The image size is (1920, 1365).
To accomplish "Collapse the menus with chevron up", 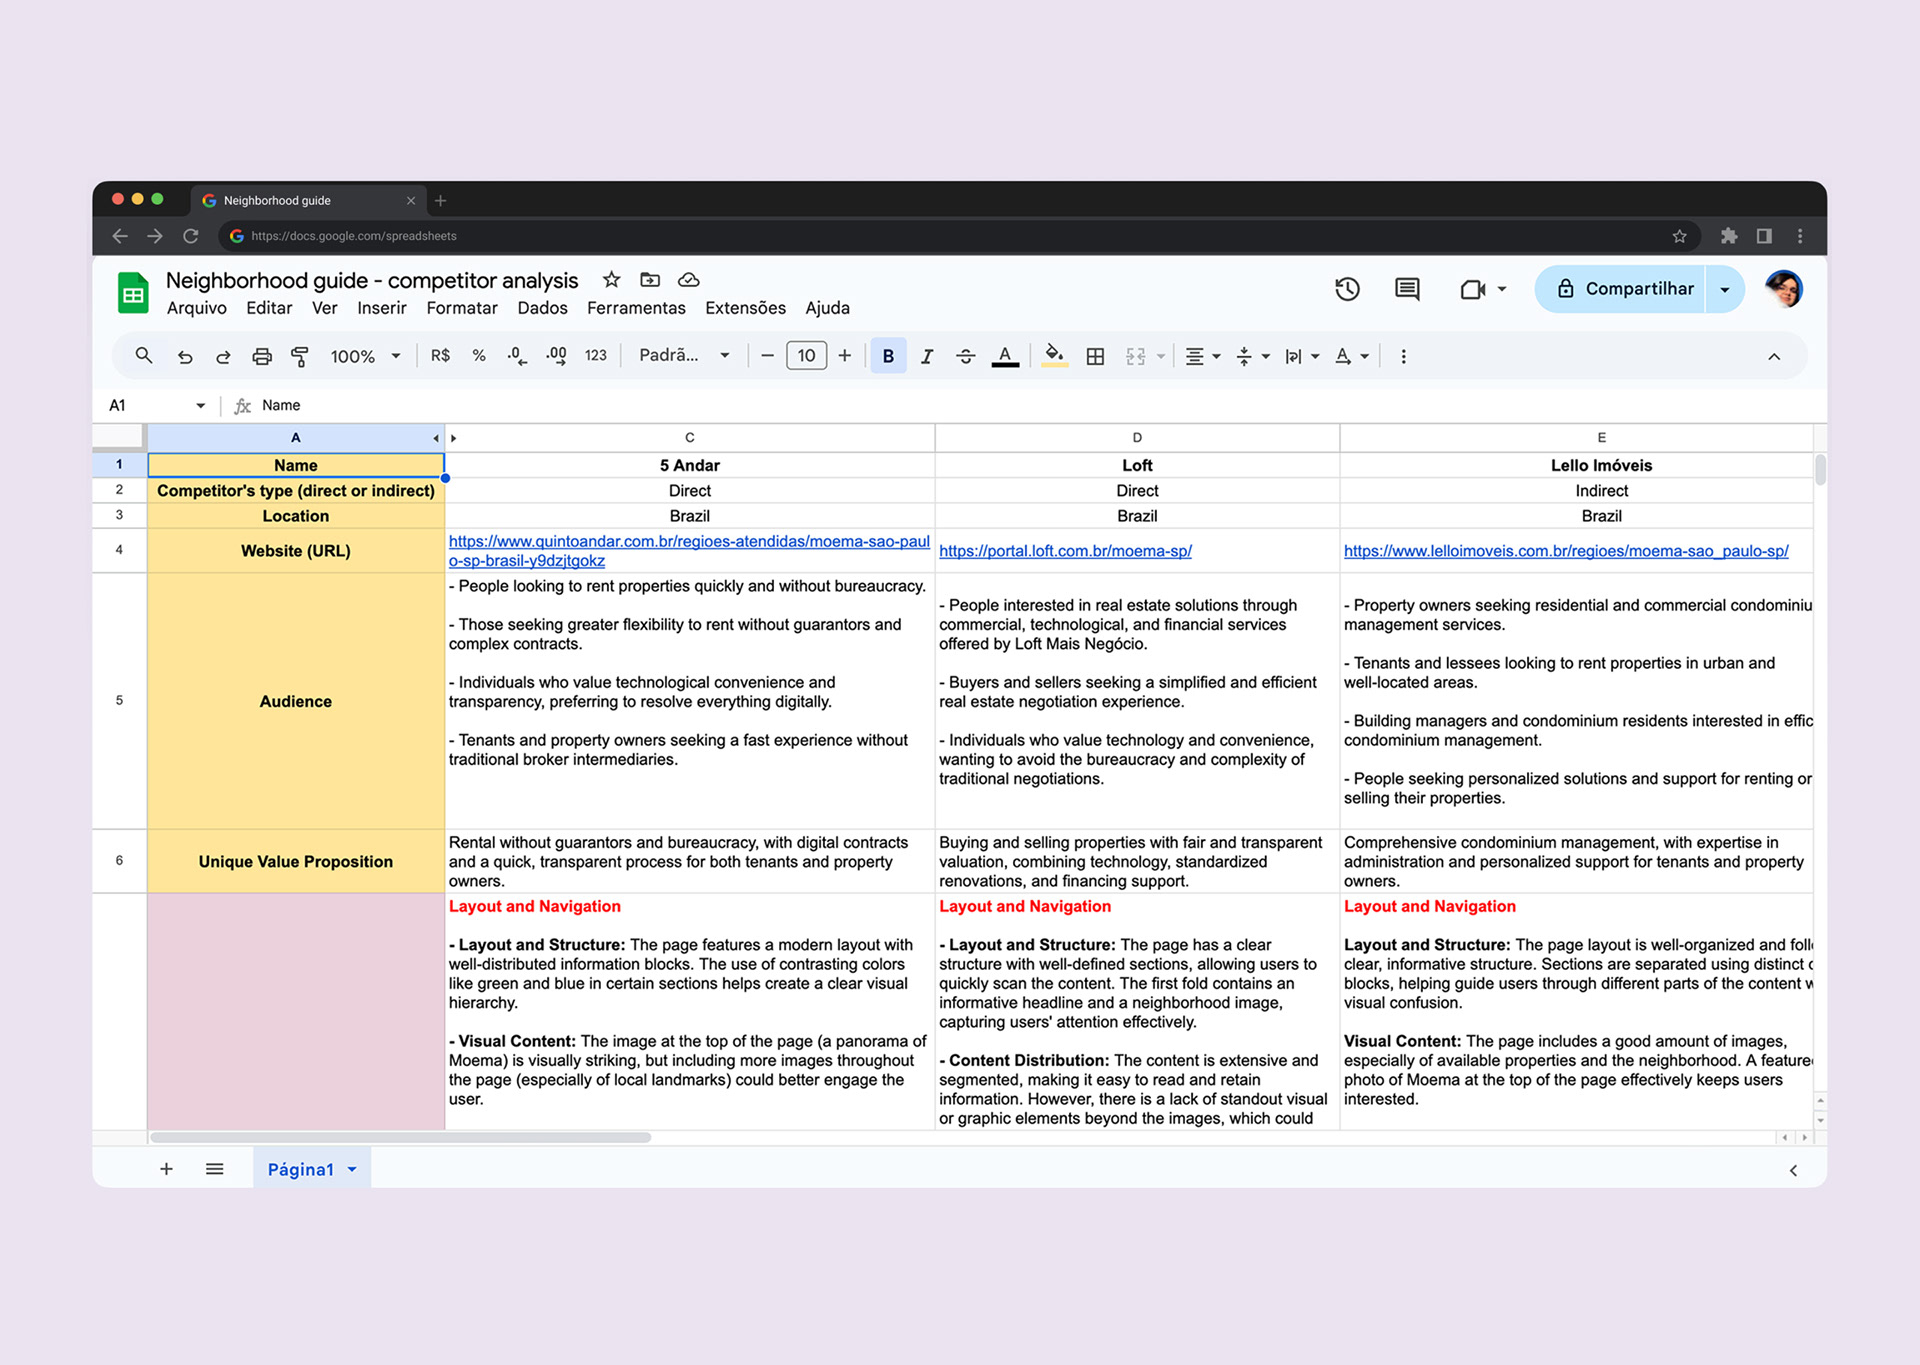I will coord(1774,357).
